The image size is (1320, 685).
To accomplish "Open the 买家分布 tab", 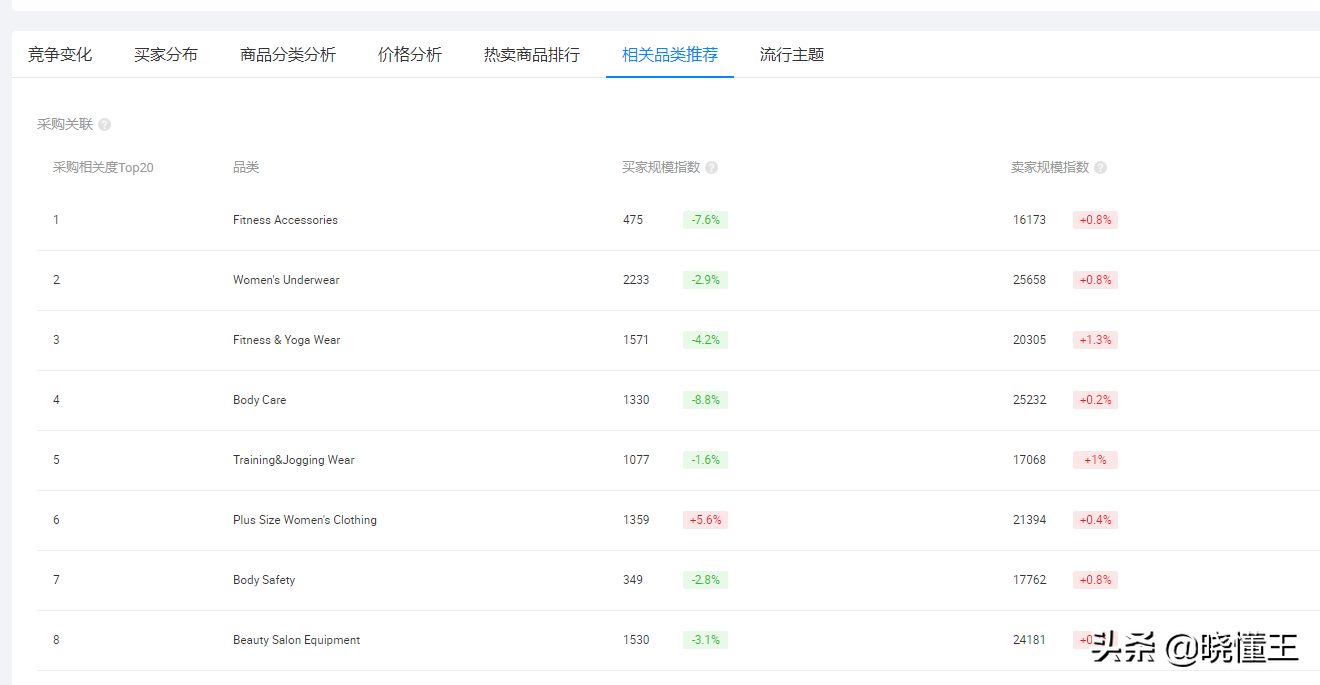I will point(166,55).
